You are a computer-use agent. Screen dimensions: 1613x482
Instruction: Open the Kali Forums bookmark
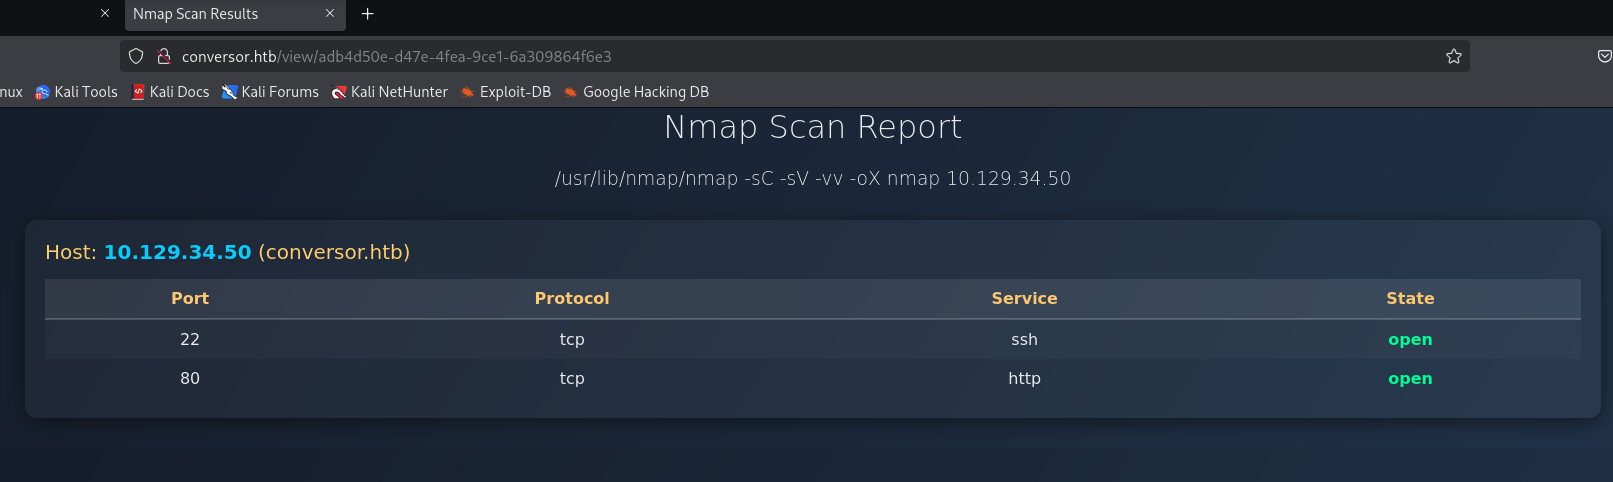pos(271,92)
